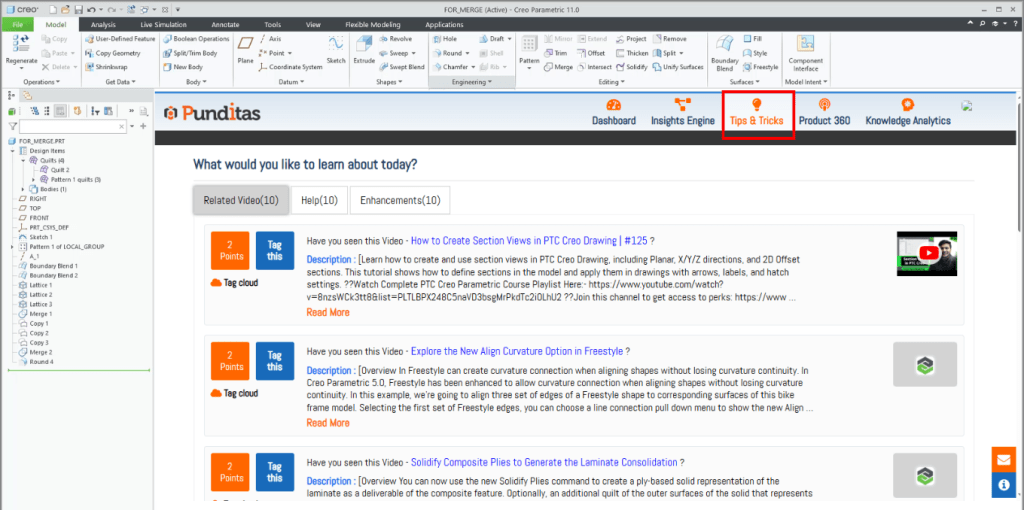Open the Help(10) tab
1024x510 pixels.
[319, 200]
